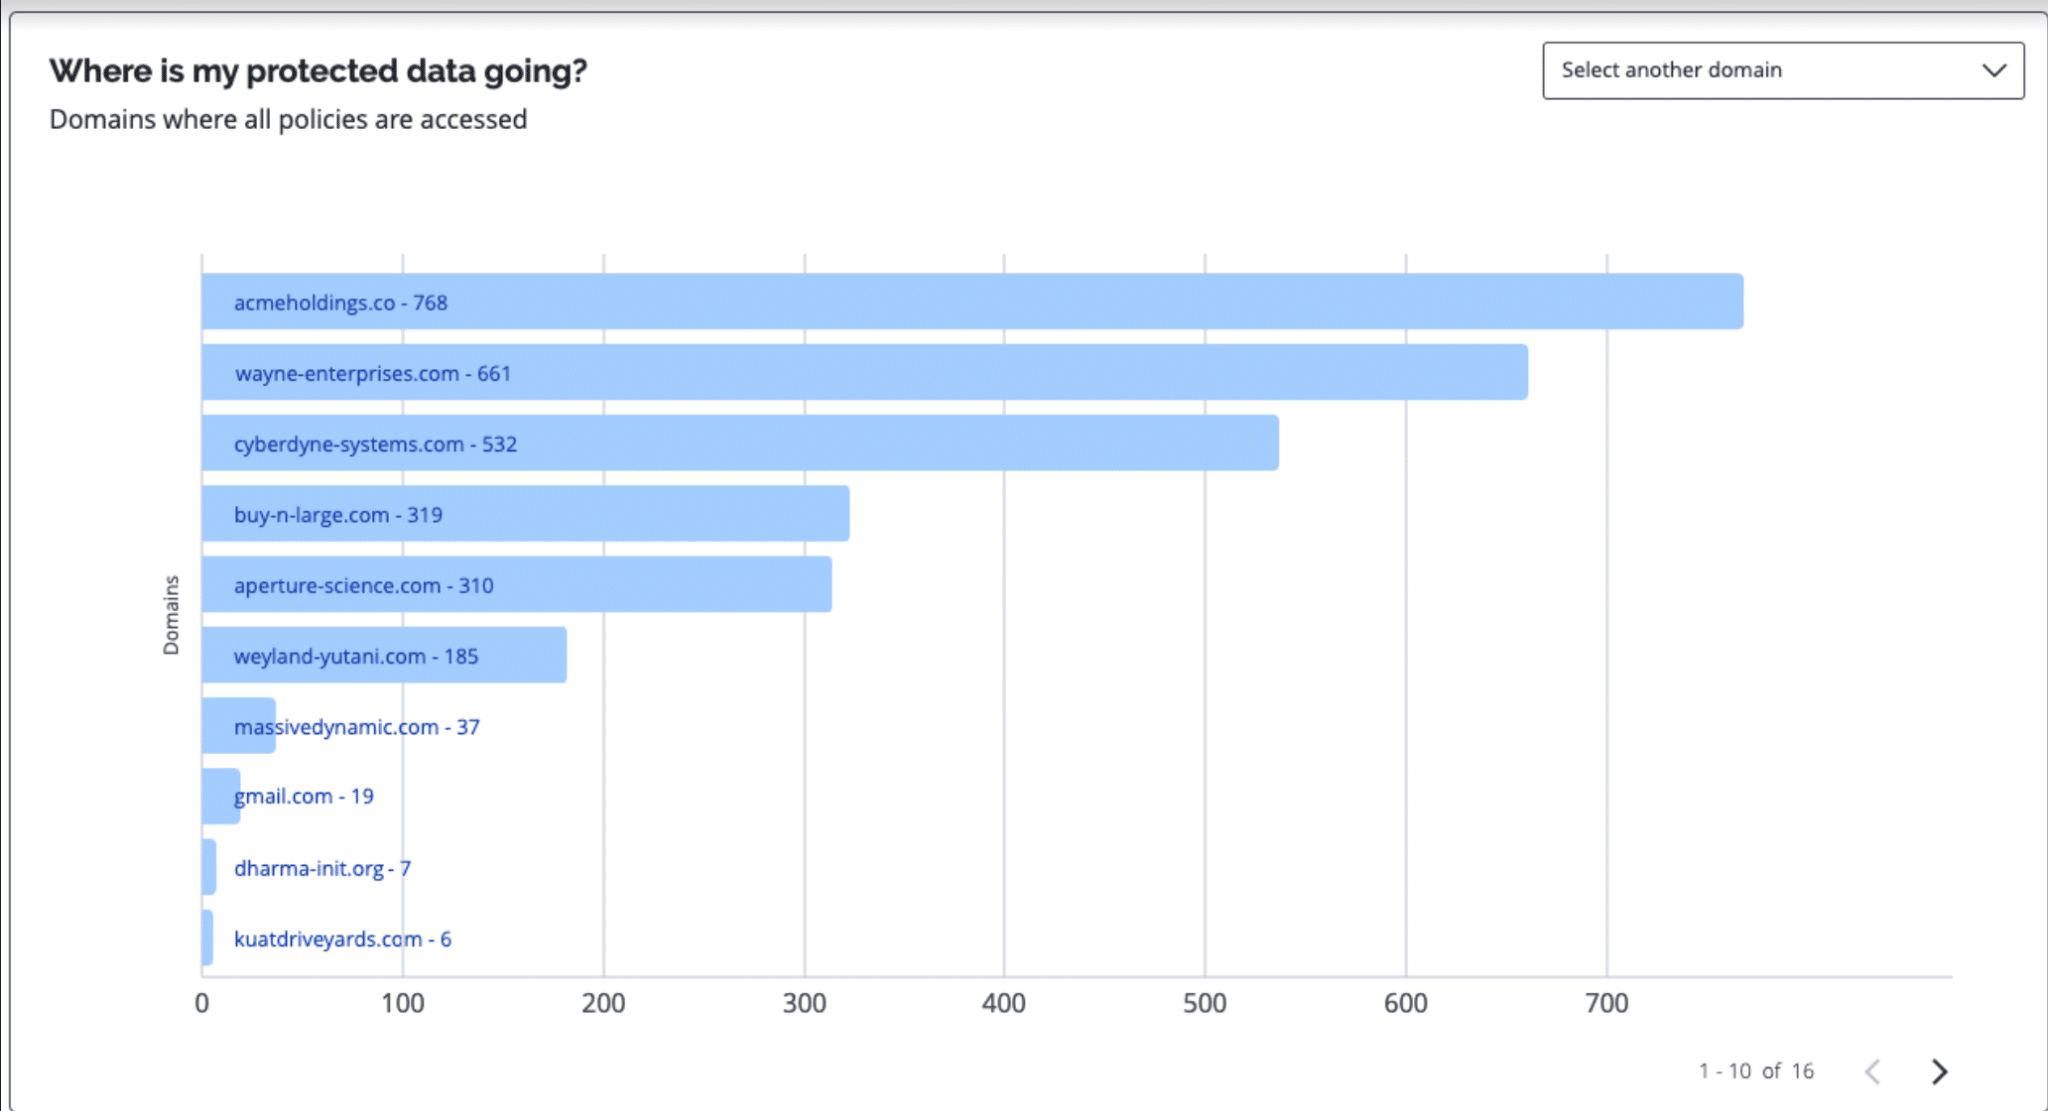Go to next page of domains
The image size is (2048, 1111).
[1939, 1072]
